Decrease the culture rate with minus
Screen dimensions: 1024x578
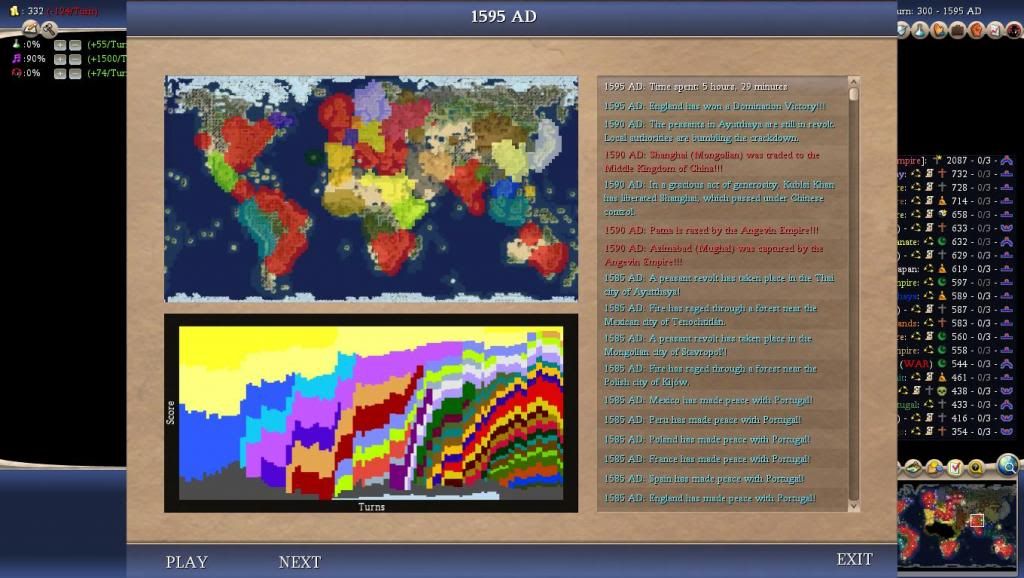tap(75, 59)
